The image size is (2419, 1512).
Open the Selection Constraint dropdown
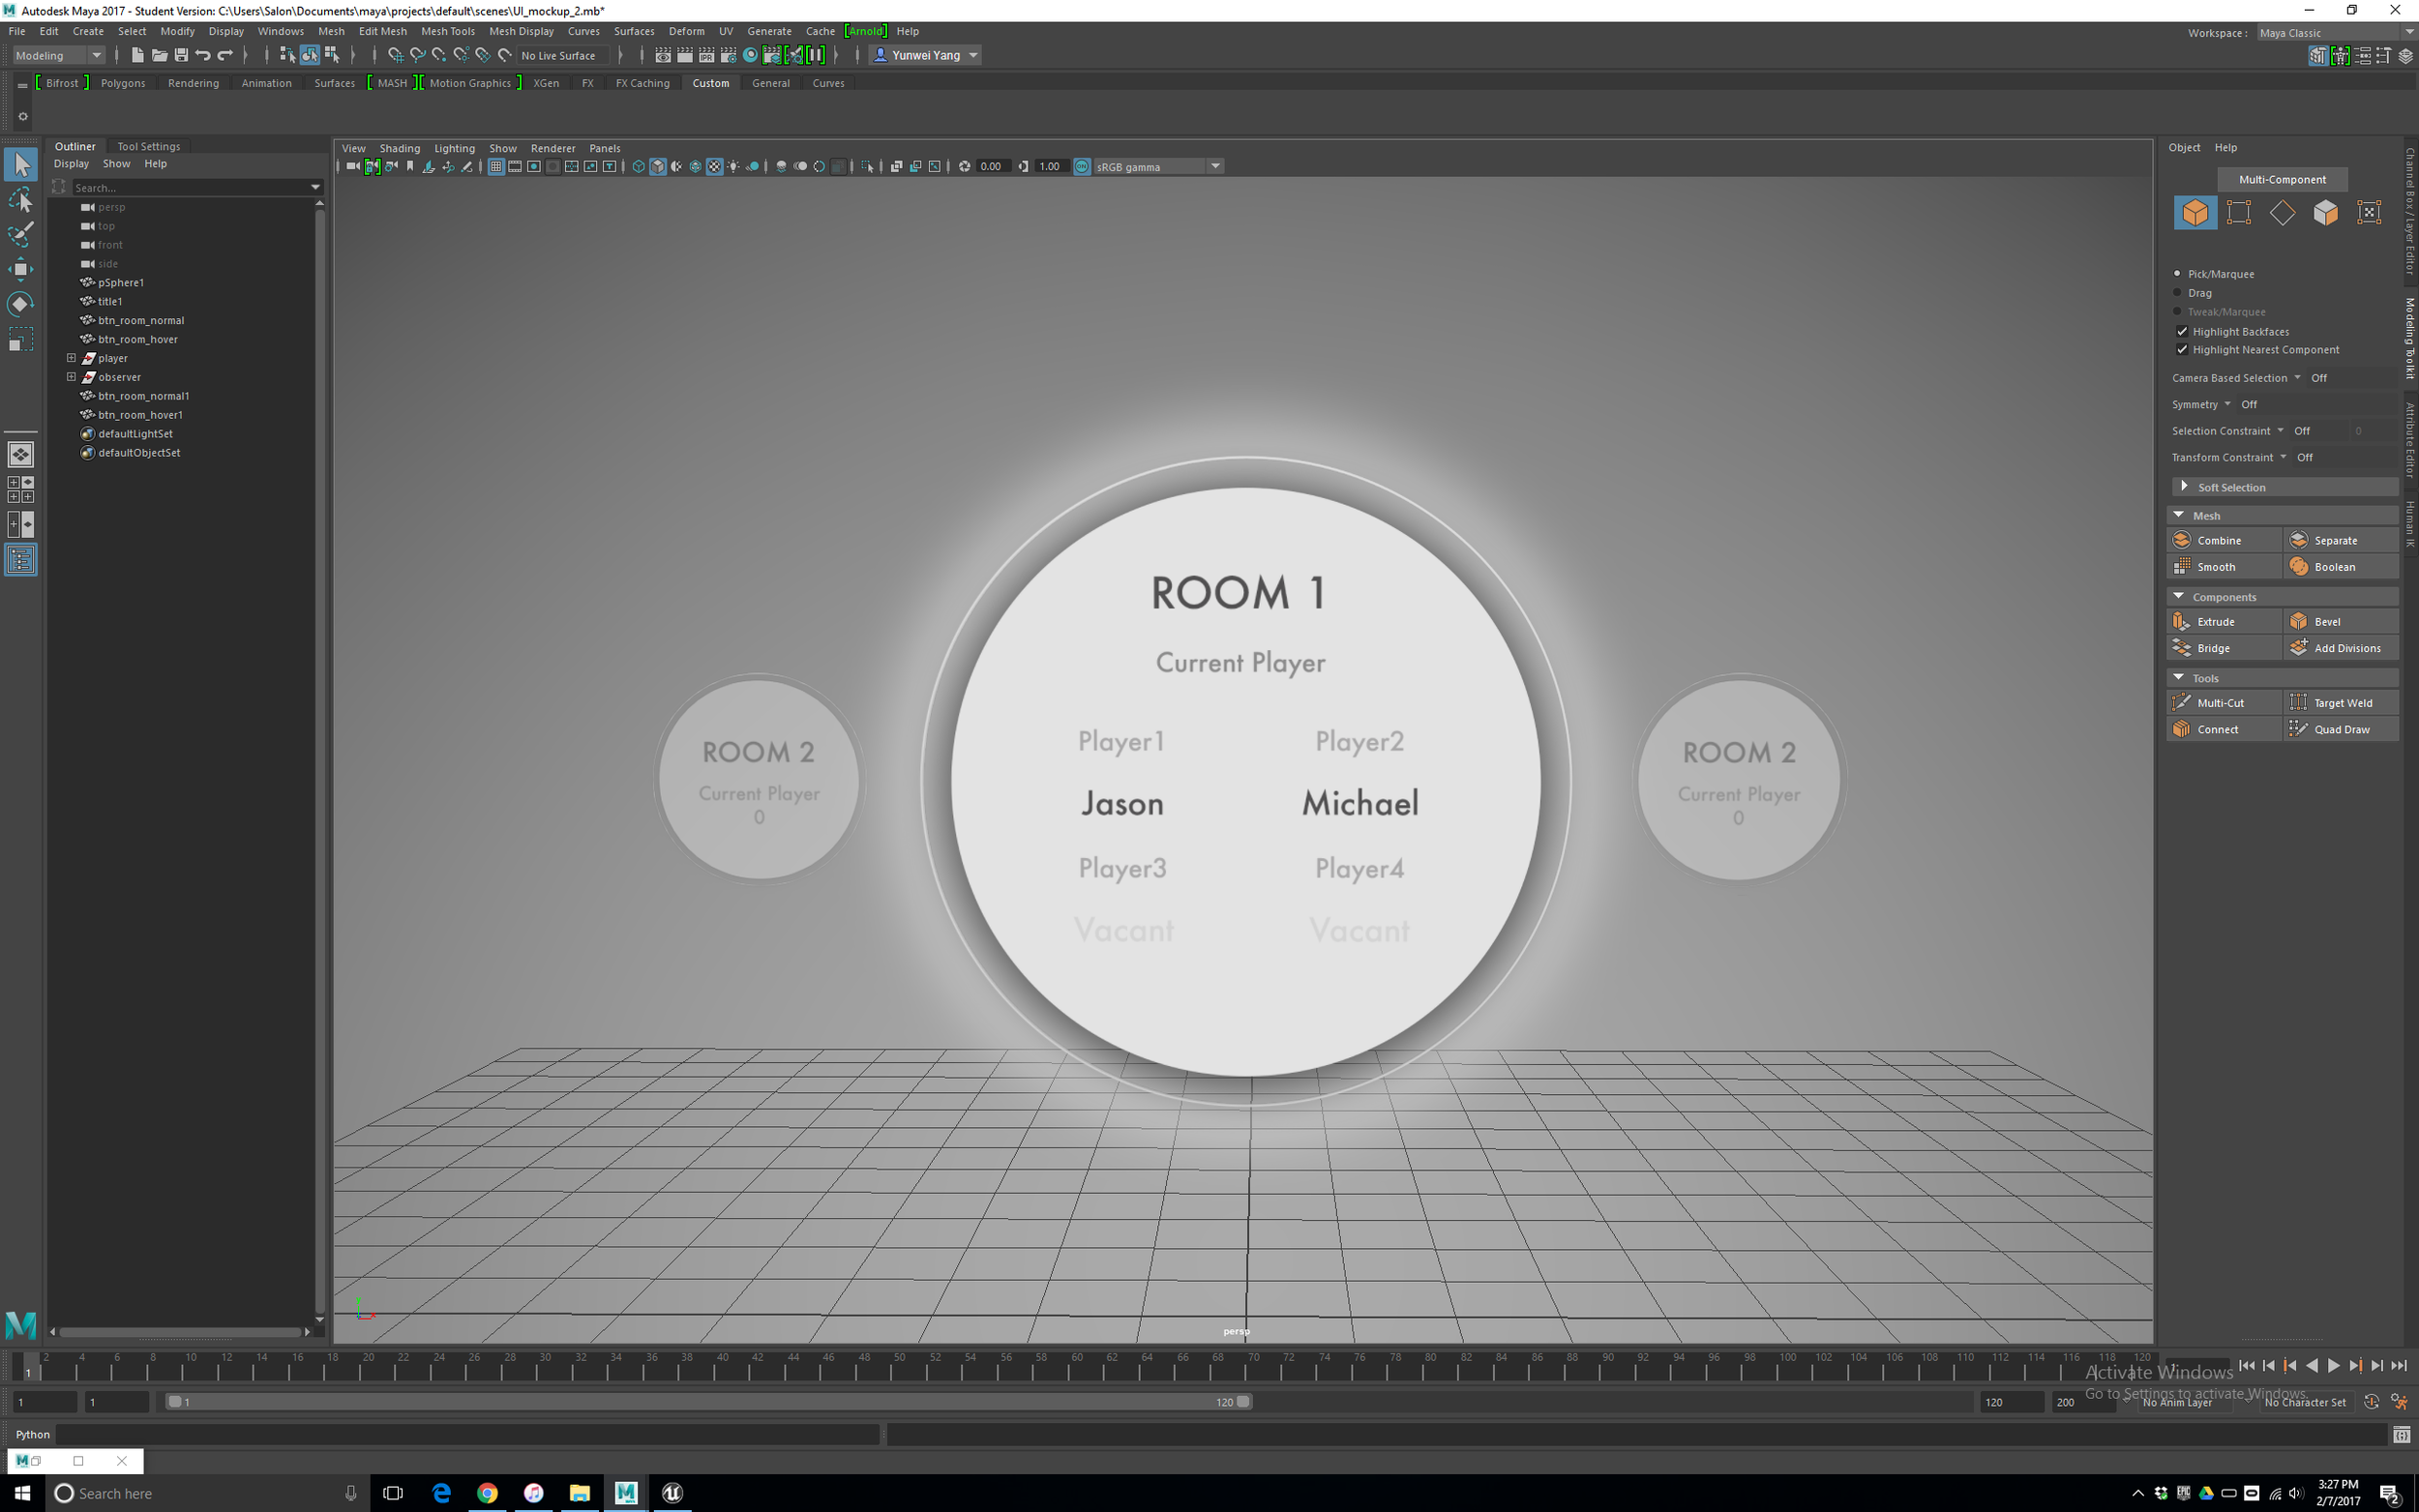2280,430
